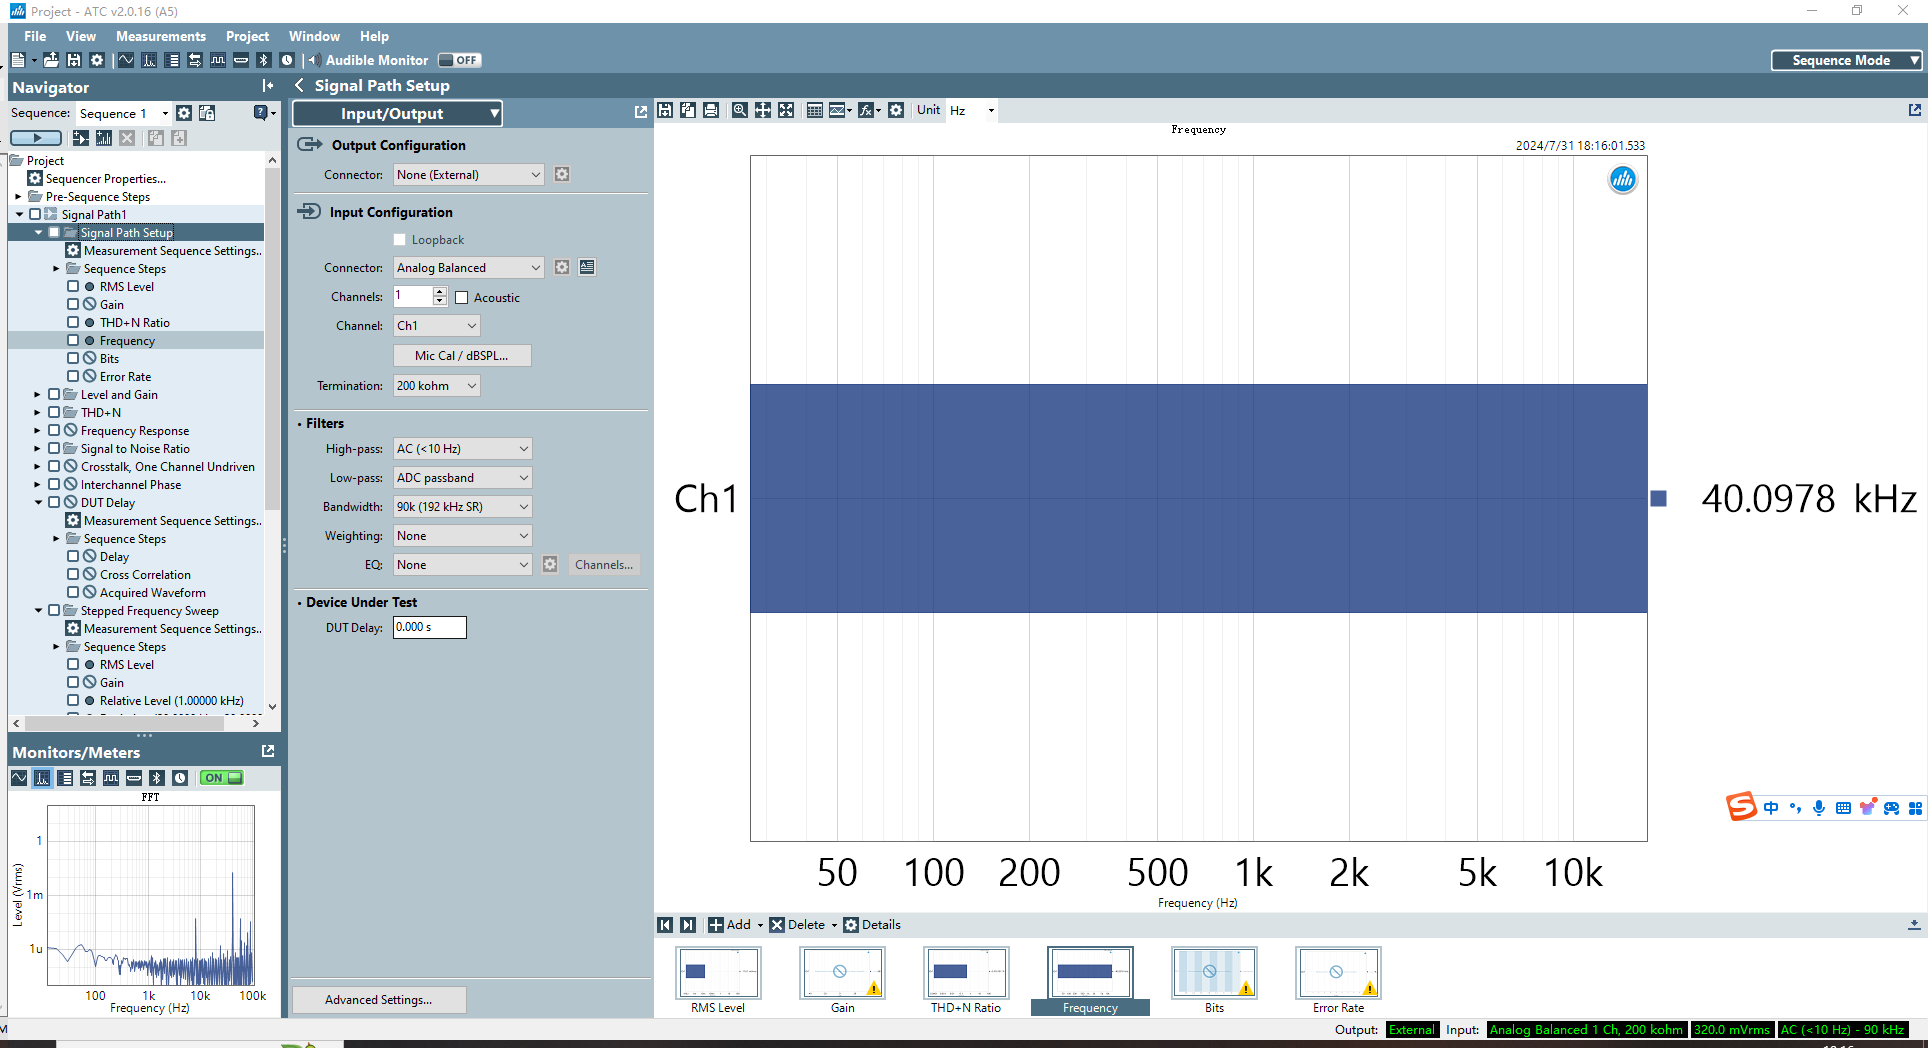Open sequence settings gear next to Sequence 1
The height and width of the screenshot is (1048, 1928).
coord(184,113)
